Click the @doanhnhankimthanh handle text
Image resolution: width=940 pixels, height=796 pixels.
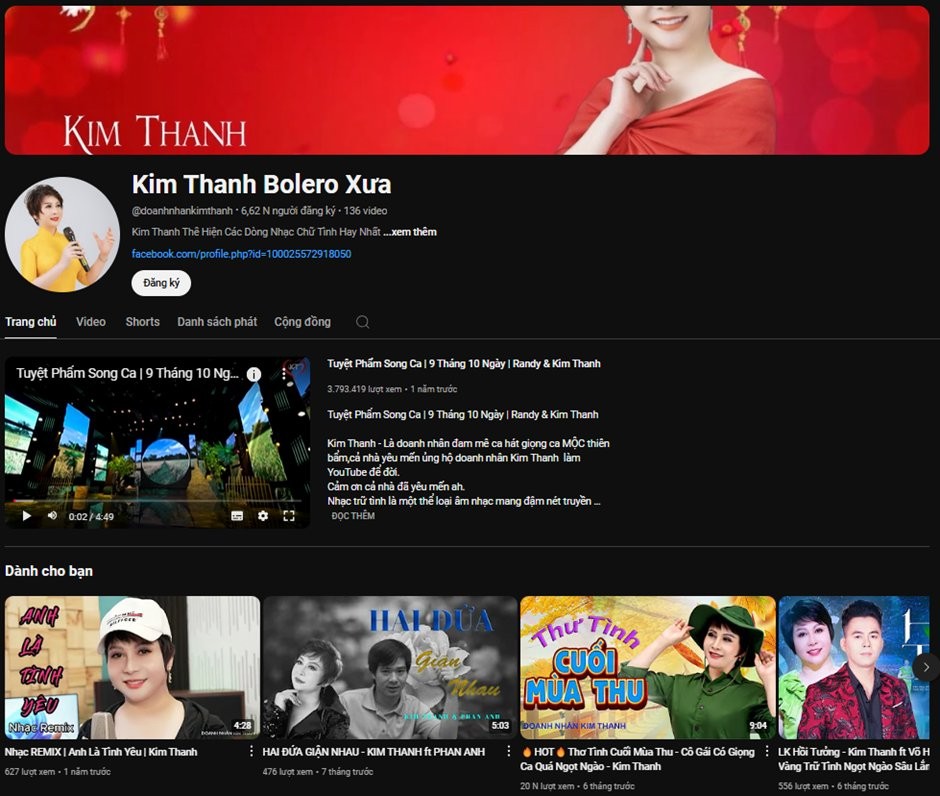click(182, 211)
